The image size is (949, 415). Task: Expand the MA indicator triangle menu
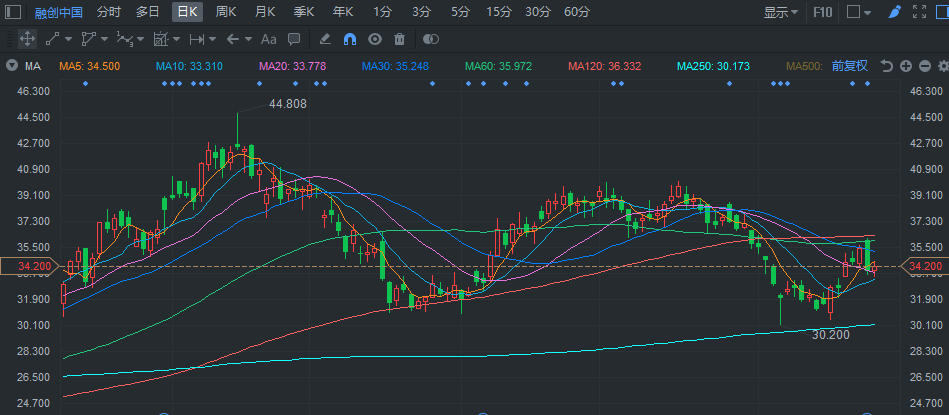(x=11, y=66)
